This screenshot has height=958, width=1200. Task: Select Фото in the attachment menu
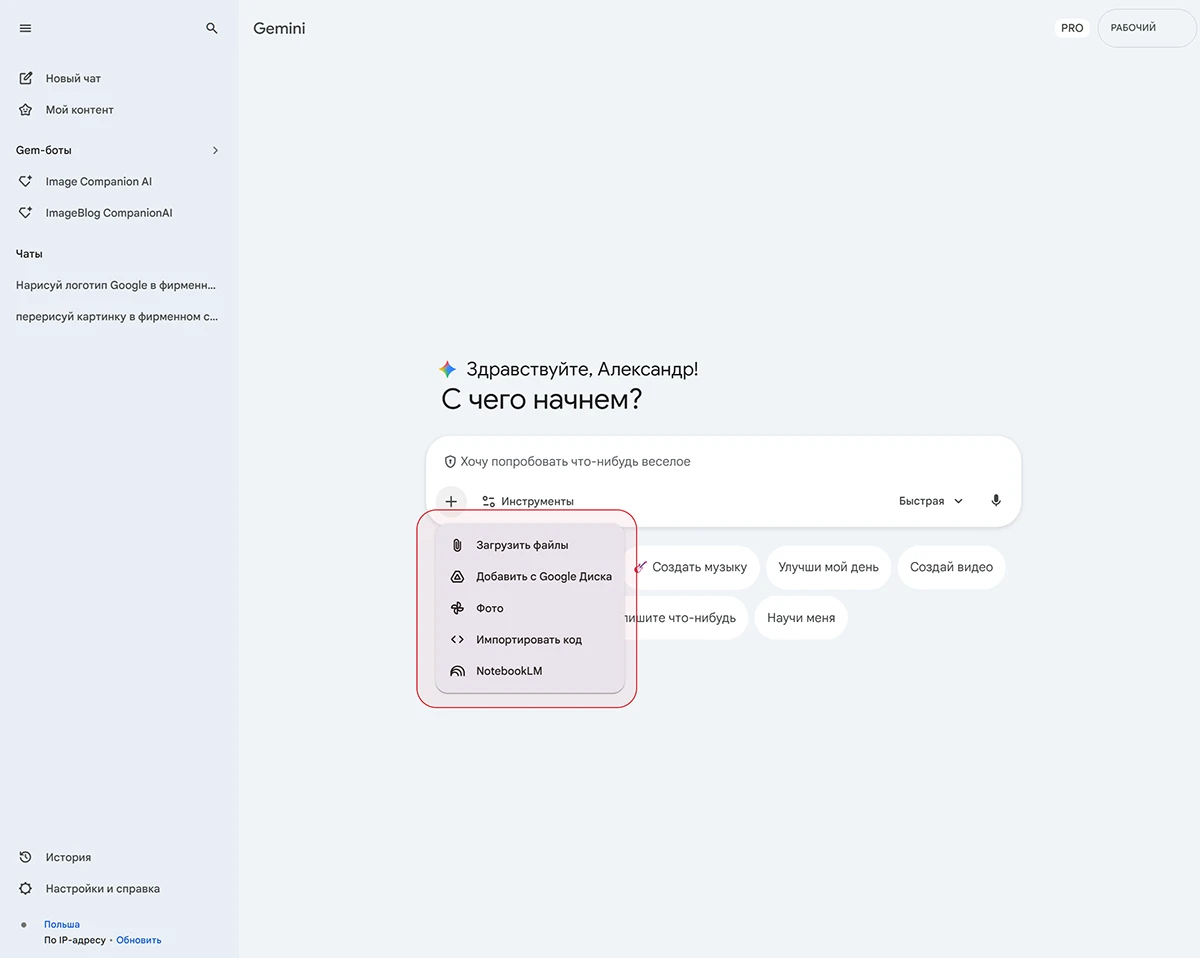tap(490, 608)
